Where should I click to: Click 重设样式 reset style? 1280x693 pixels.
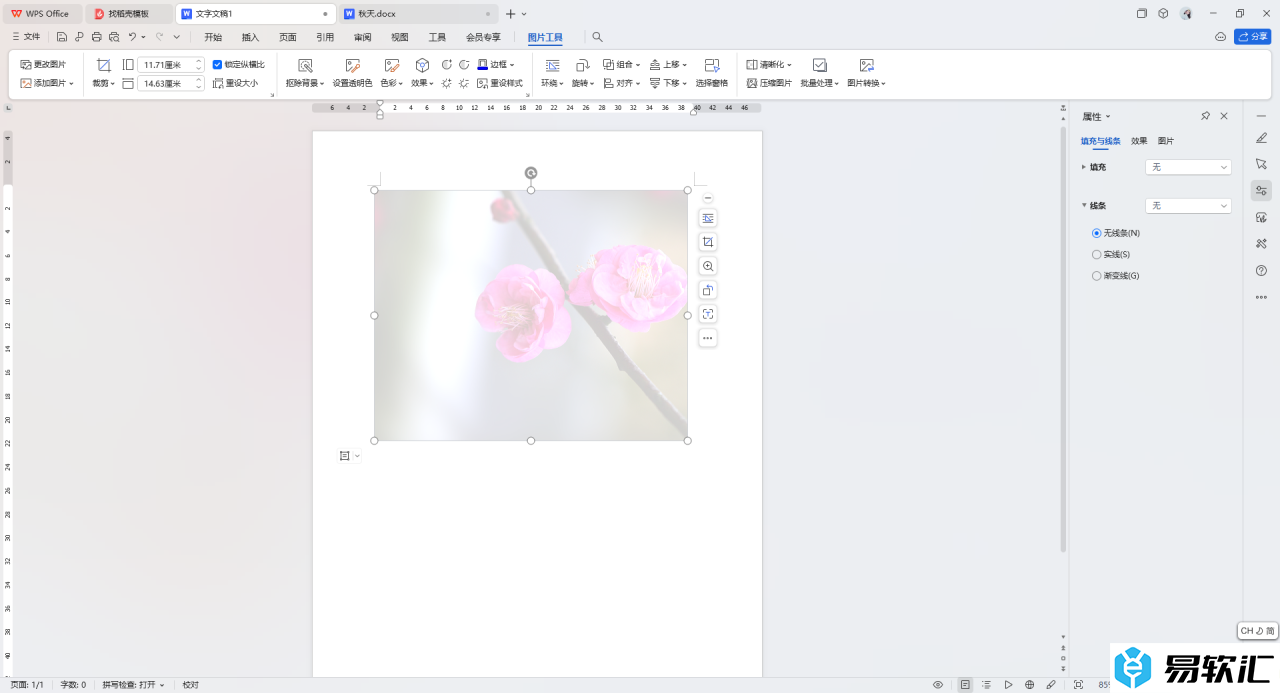pos(500,83)
